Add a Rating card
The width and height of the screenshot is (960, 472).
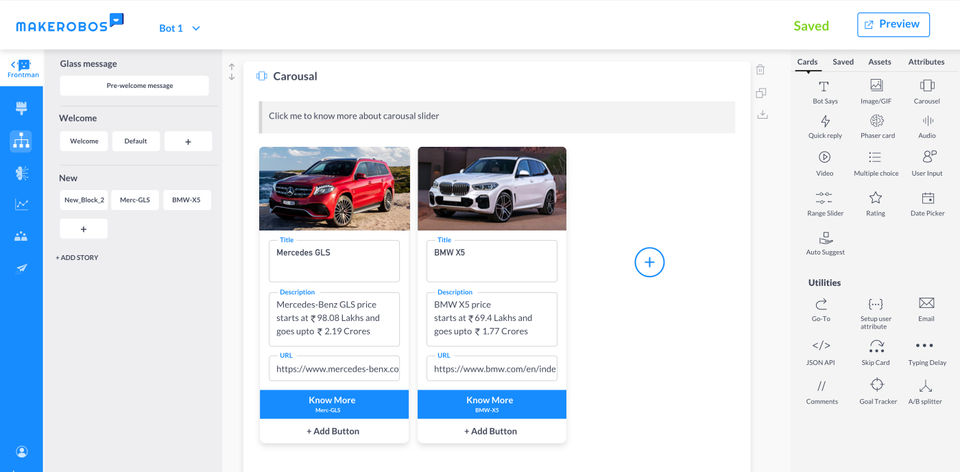point(876,204)
